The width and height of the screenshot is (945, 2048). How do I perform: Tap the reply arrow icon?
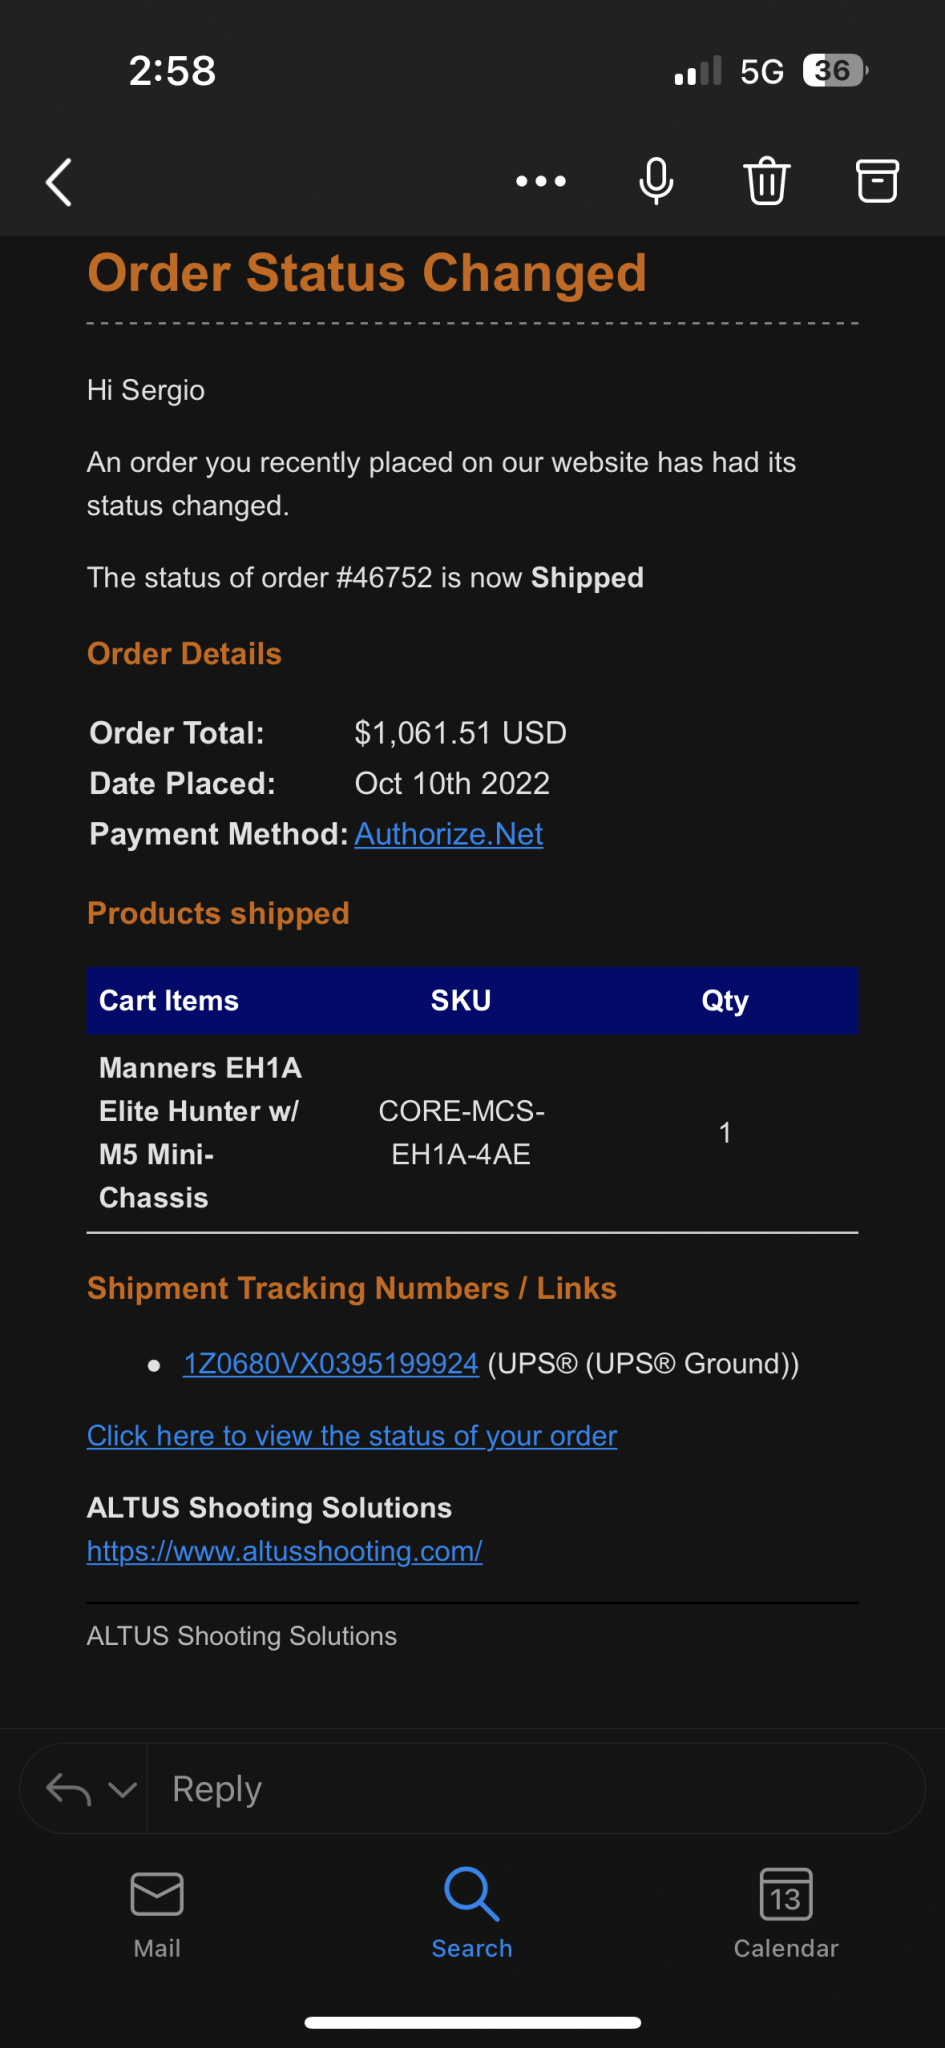click(x=69, y=1789)
